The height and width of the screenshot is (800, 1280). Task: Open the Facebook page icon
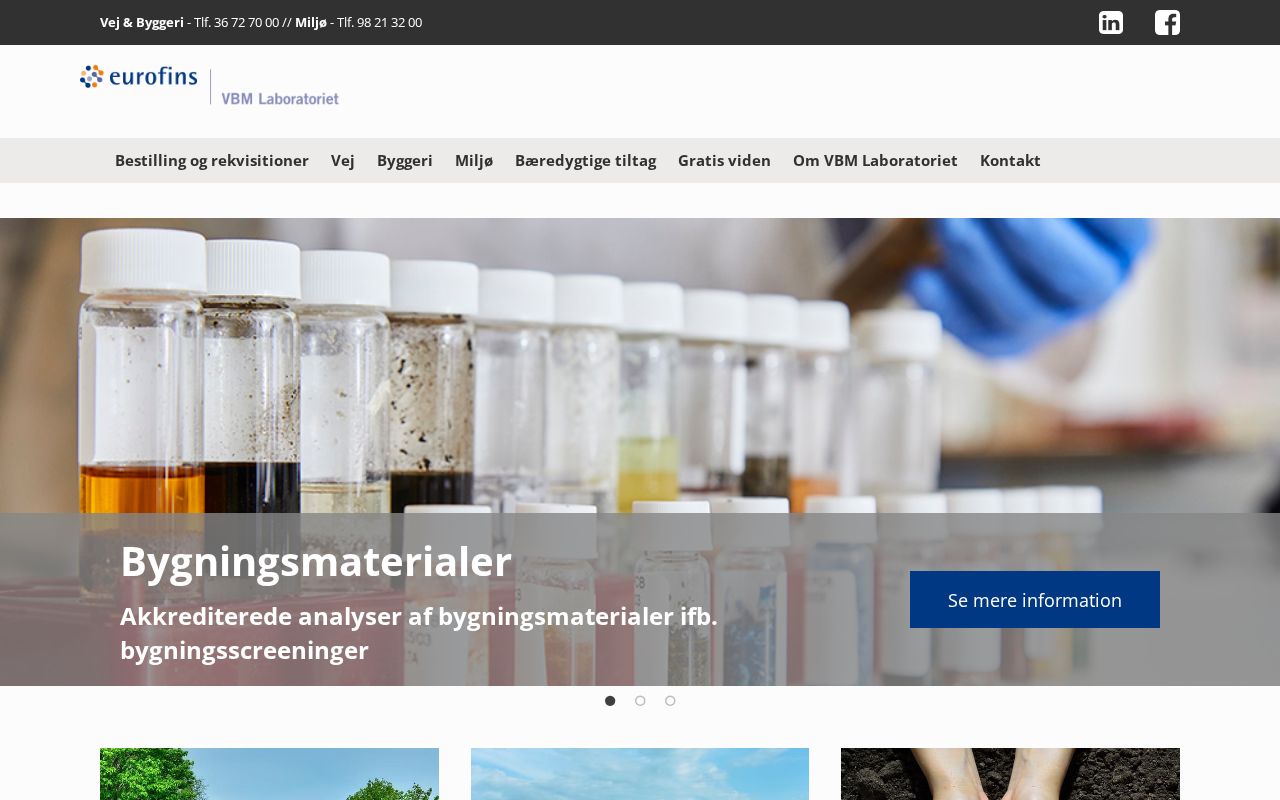(x=1167, y=22)
